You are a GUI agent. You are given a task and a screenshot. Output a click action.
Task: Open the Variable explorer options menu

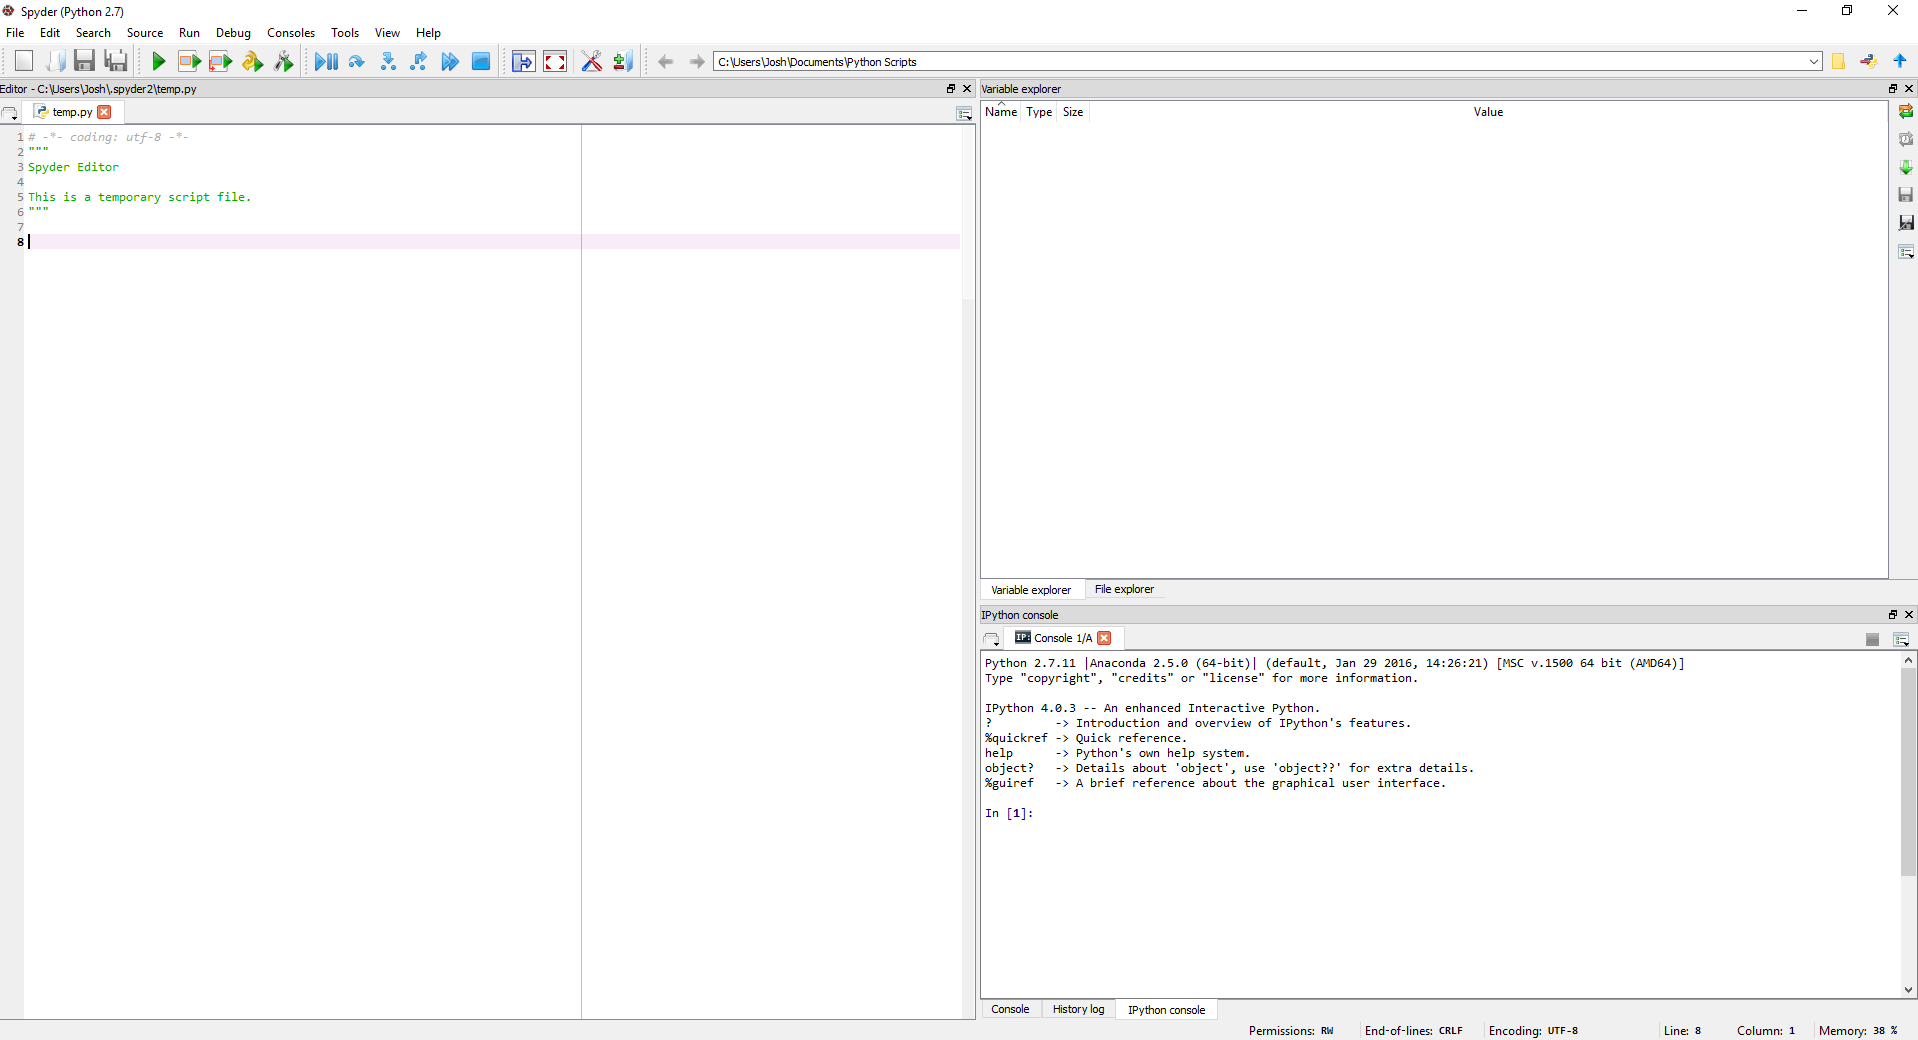point(1906,252)
